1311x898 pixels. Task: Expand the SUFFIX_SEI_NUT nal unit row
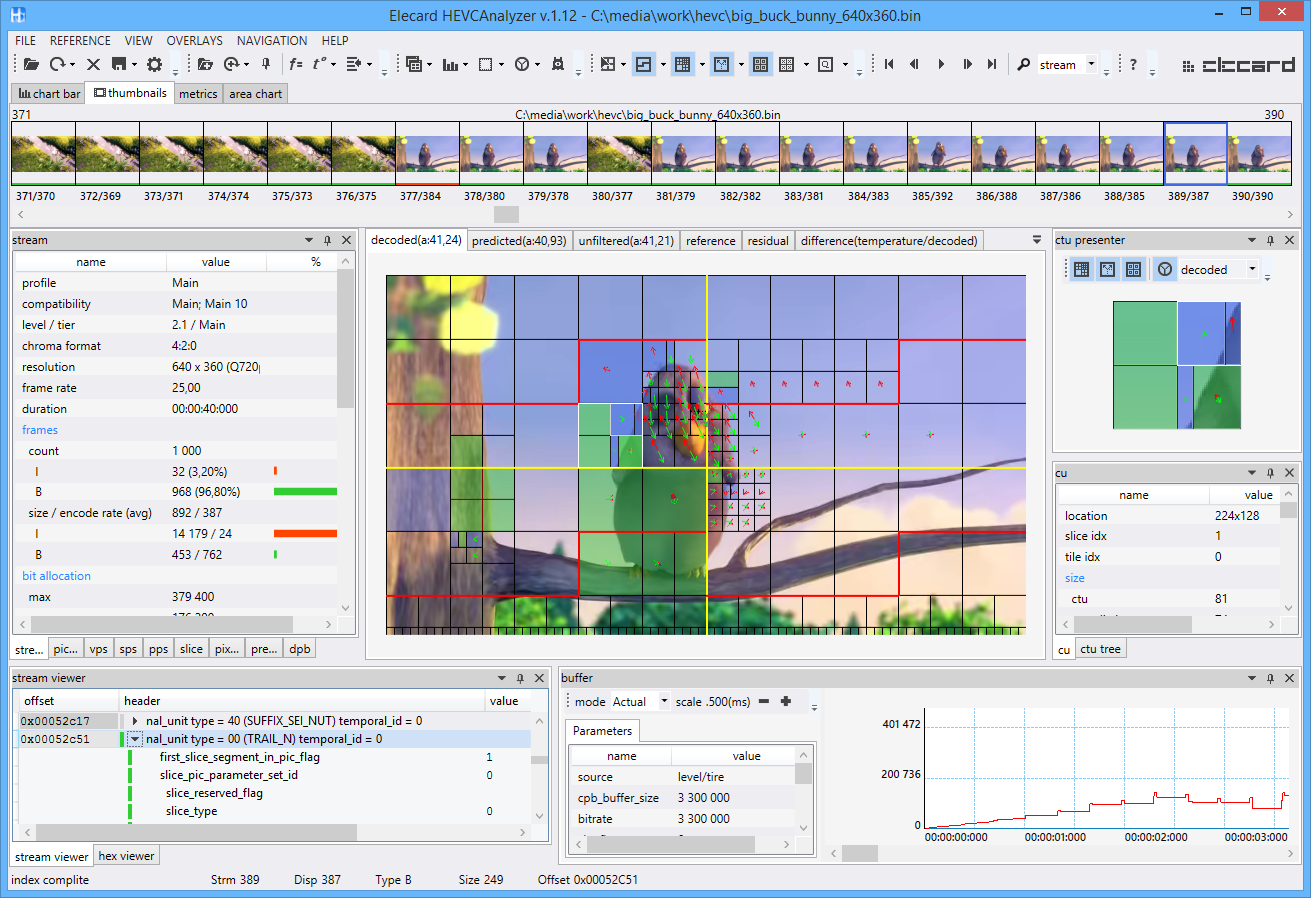pyautogui.click(x=135, y=720)
